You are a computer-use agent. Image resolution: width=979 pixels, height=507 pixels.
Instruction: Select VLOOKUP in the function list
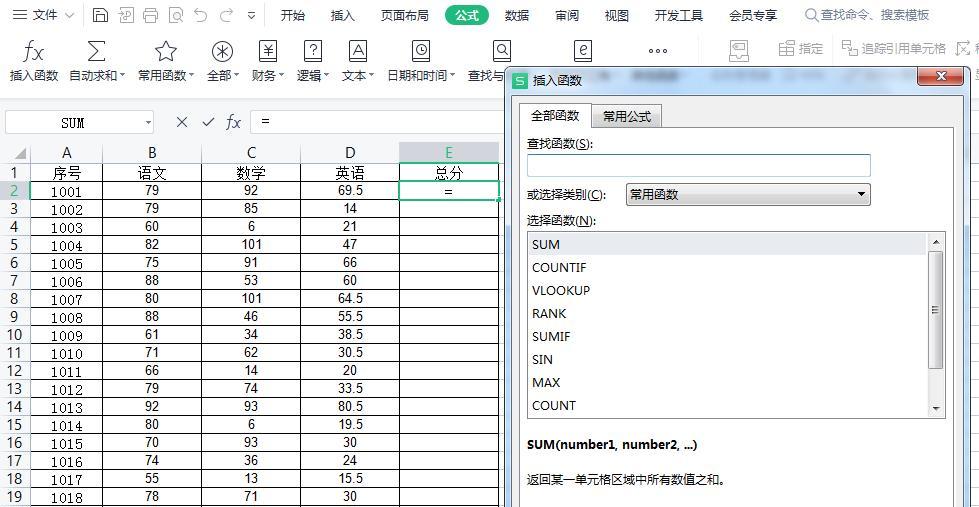pos(727,291)
